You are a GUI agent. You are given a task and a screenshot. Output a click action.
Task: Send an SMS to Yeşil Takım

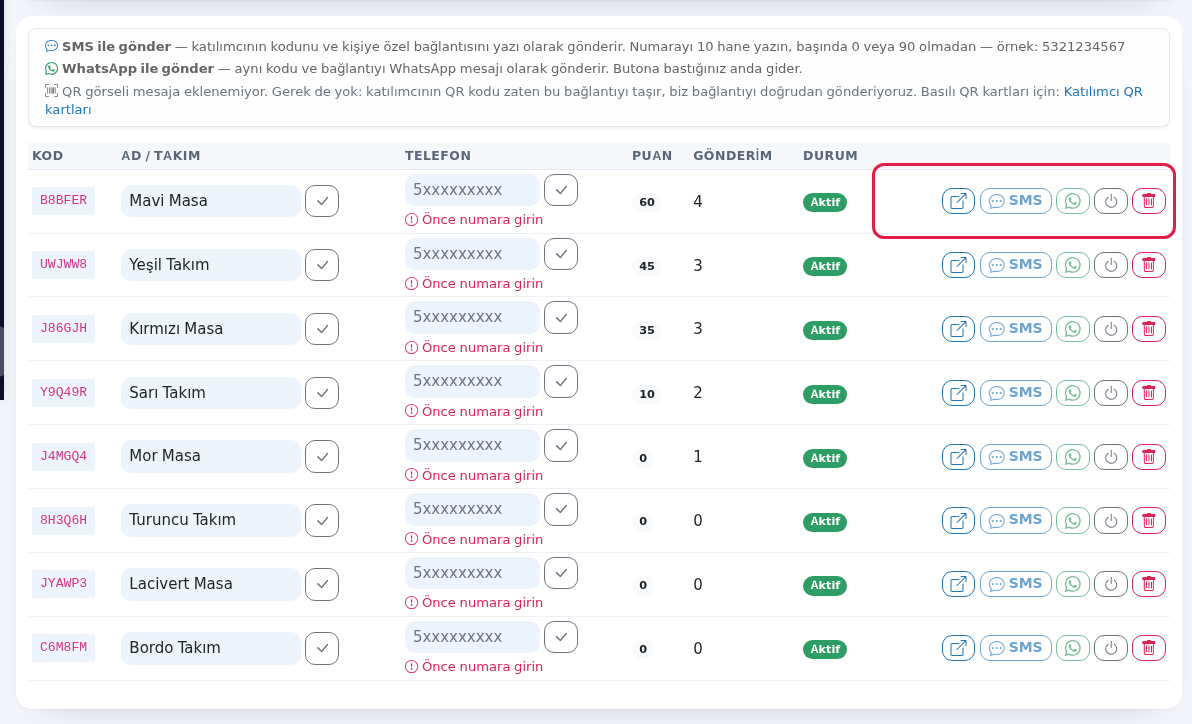pos(1016,265)
